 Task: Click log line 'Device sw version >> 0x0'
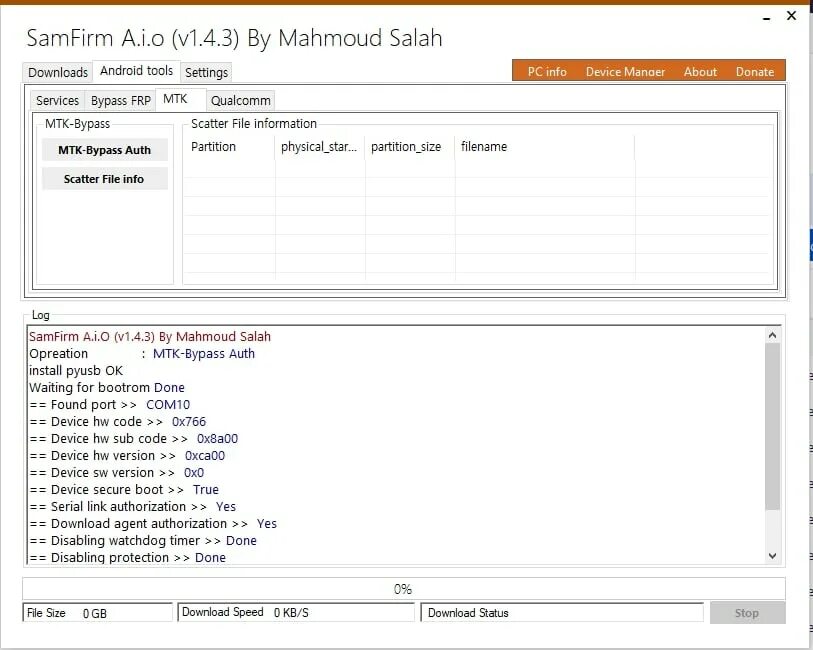click(117, 473)
